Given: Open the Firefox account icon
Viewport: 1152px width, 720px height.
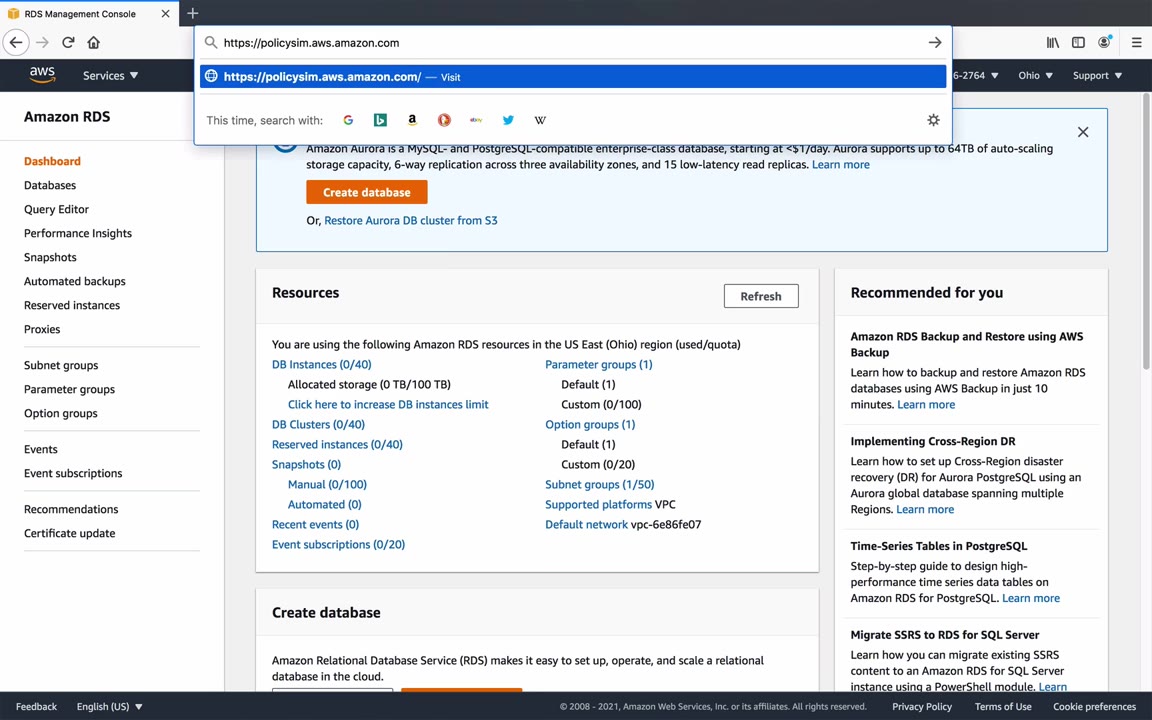Looking at the screenshot, I should pyautogui.click(x=1104, y=43).
